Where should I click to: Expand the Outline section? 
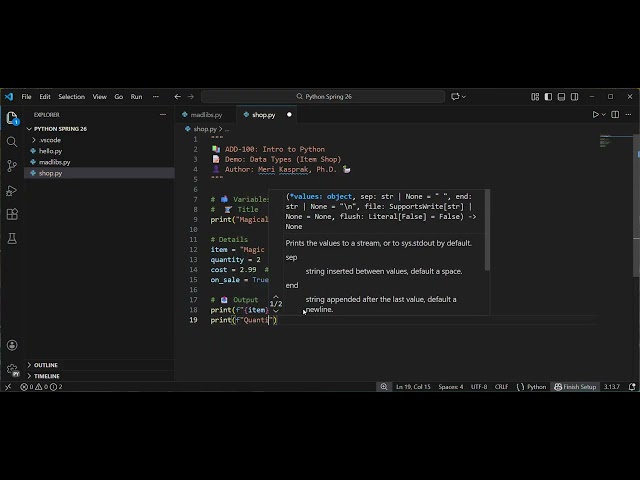46,365
